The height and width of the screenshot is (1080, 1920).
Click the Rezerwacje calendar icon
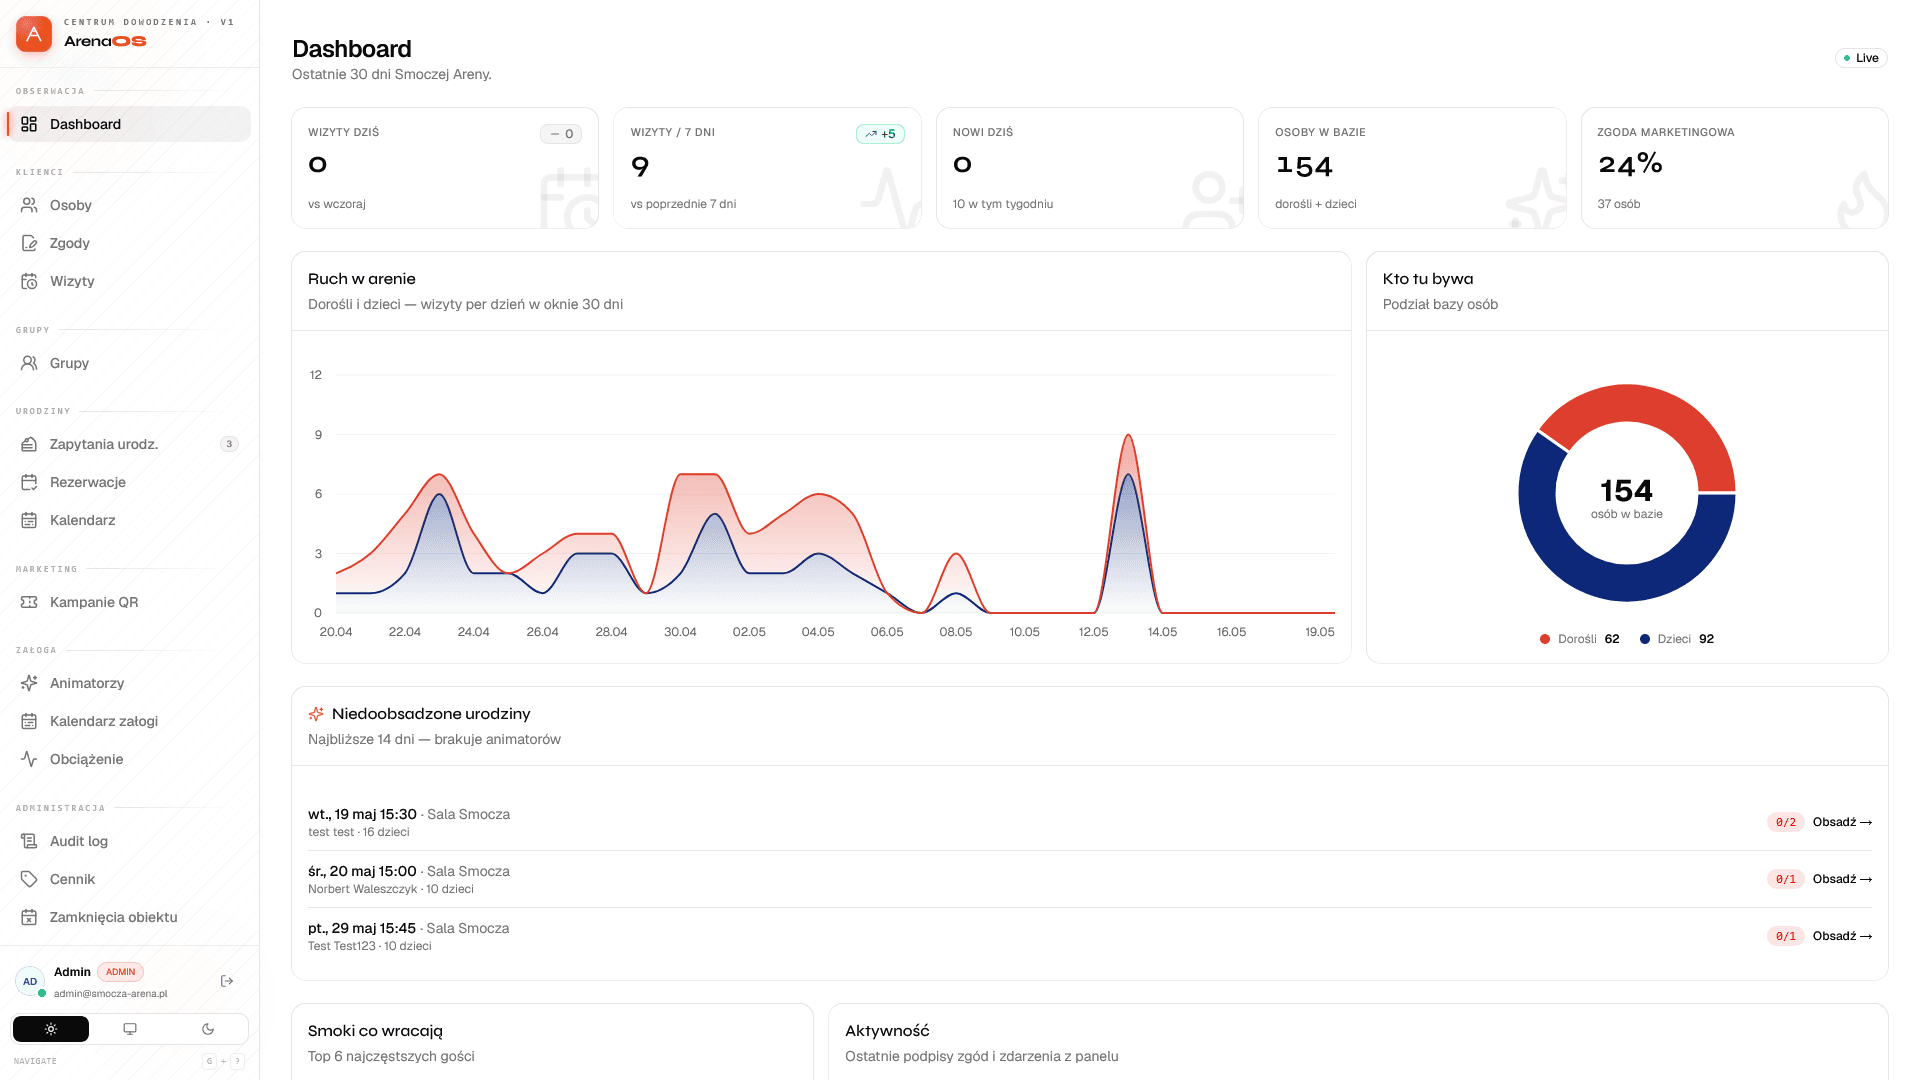click(x=29, y=482)
